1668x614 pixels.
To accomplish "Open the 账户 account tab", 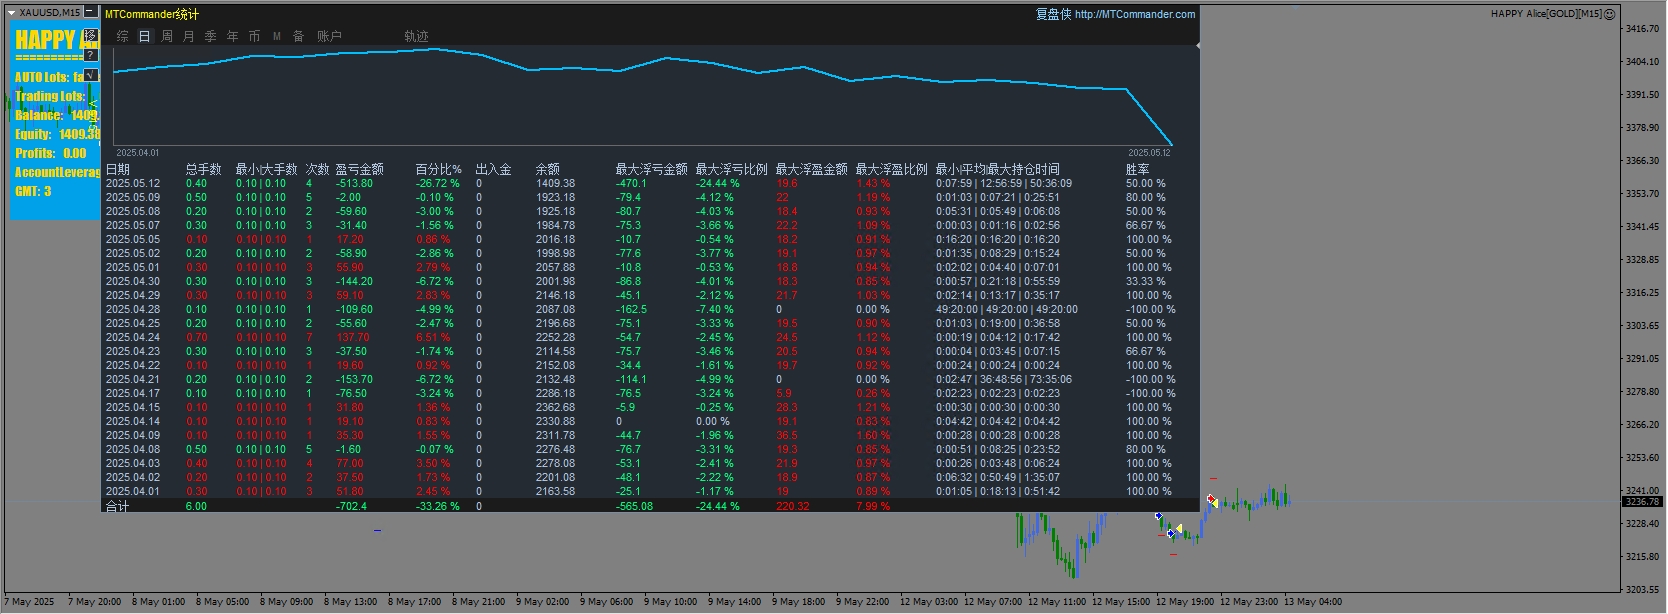I will pos(329,36).
